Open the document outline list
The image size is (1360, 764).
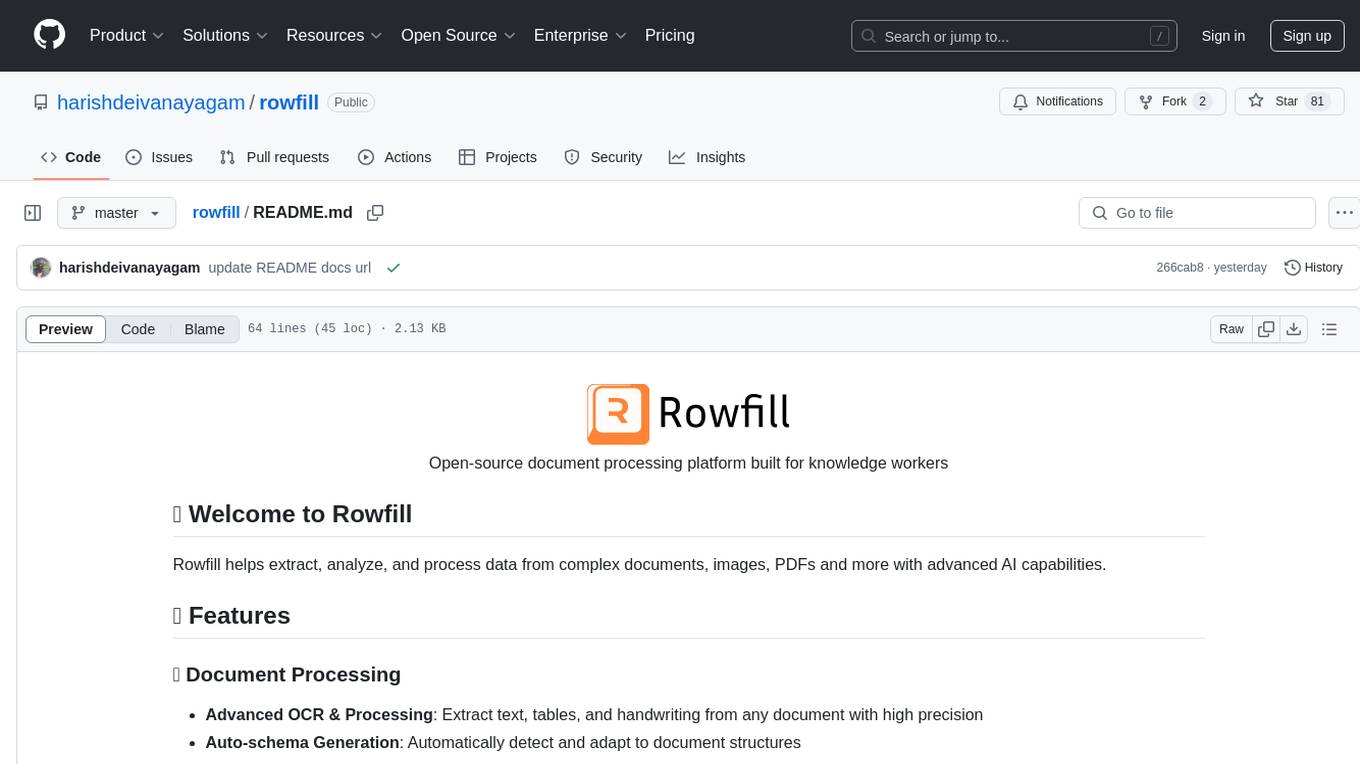click(x=1329, y=329)
